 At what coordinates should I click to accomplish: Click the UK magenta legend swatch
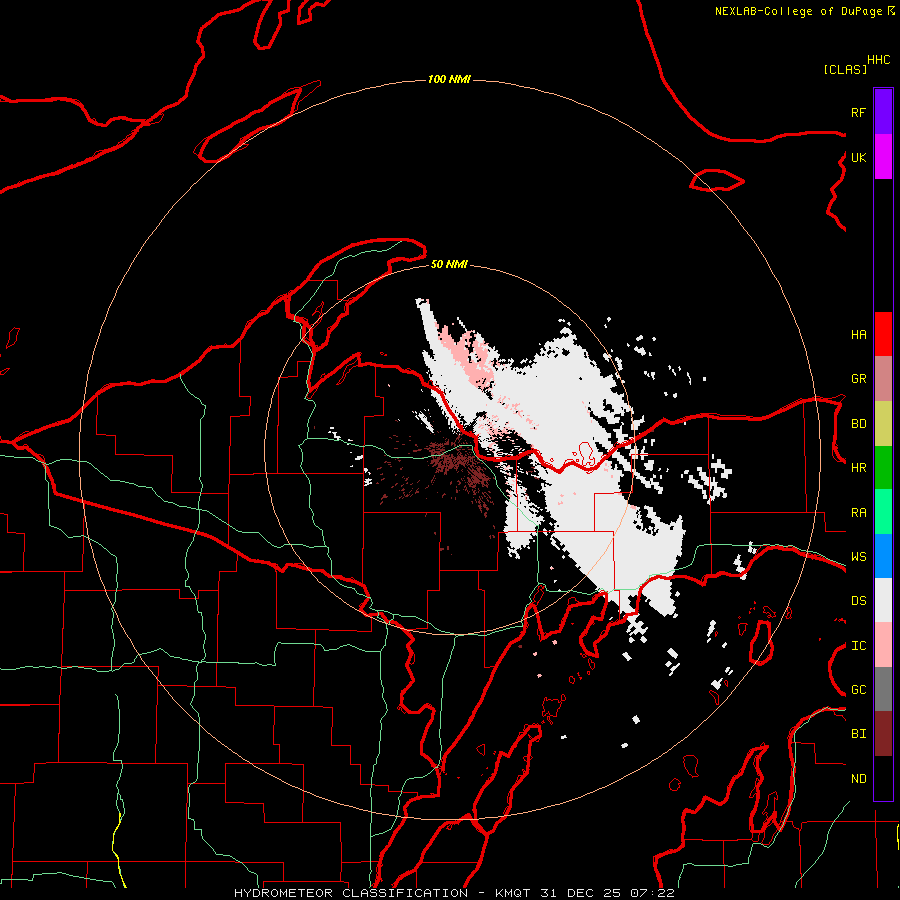(x=883, y=157)
